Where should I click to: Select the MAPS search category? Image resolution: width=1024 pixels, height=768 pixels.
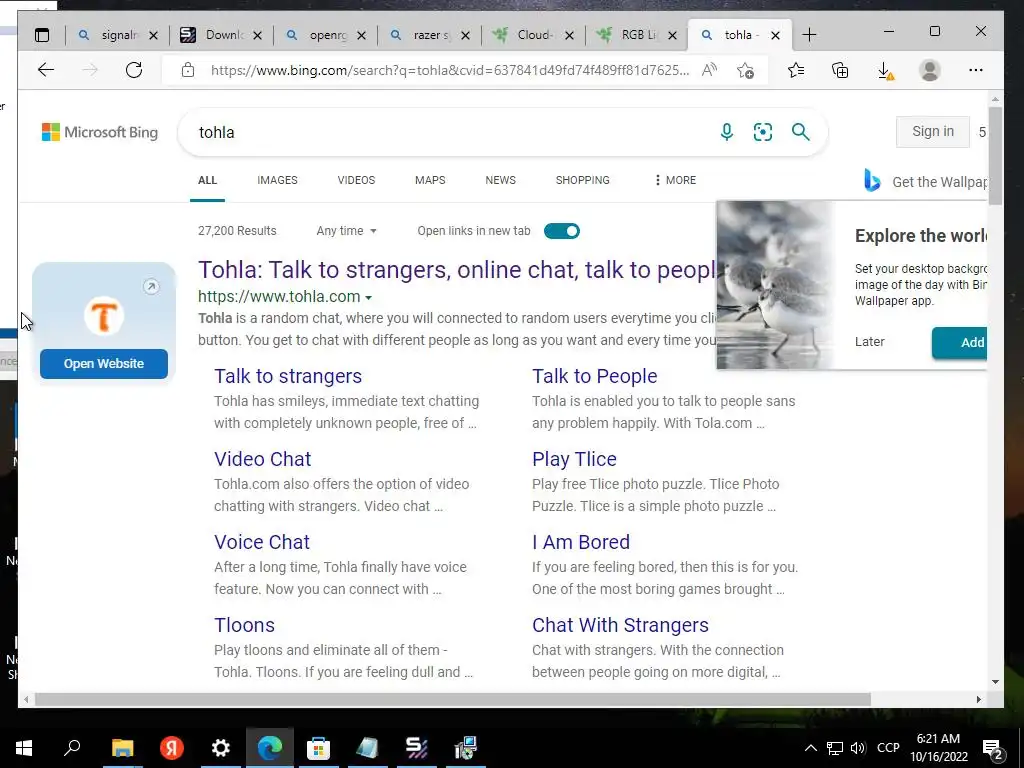click(430, 180)
